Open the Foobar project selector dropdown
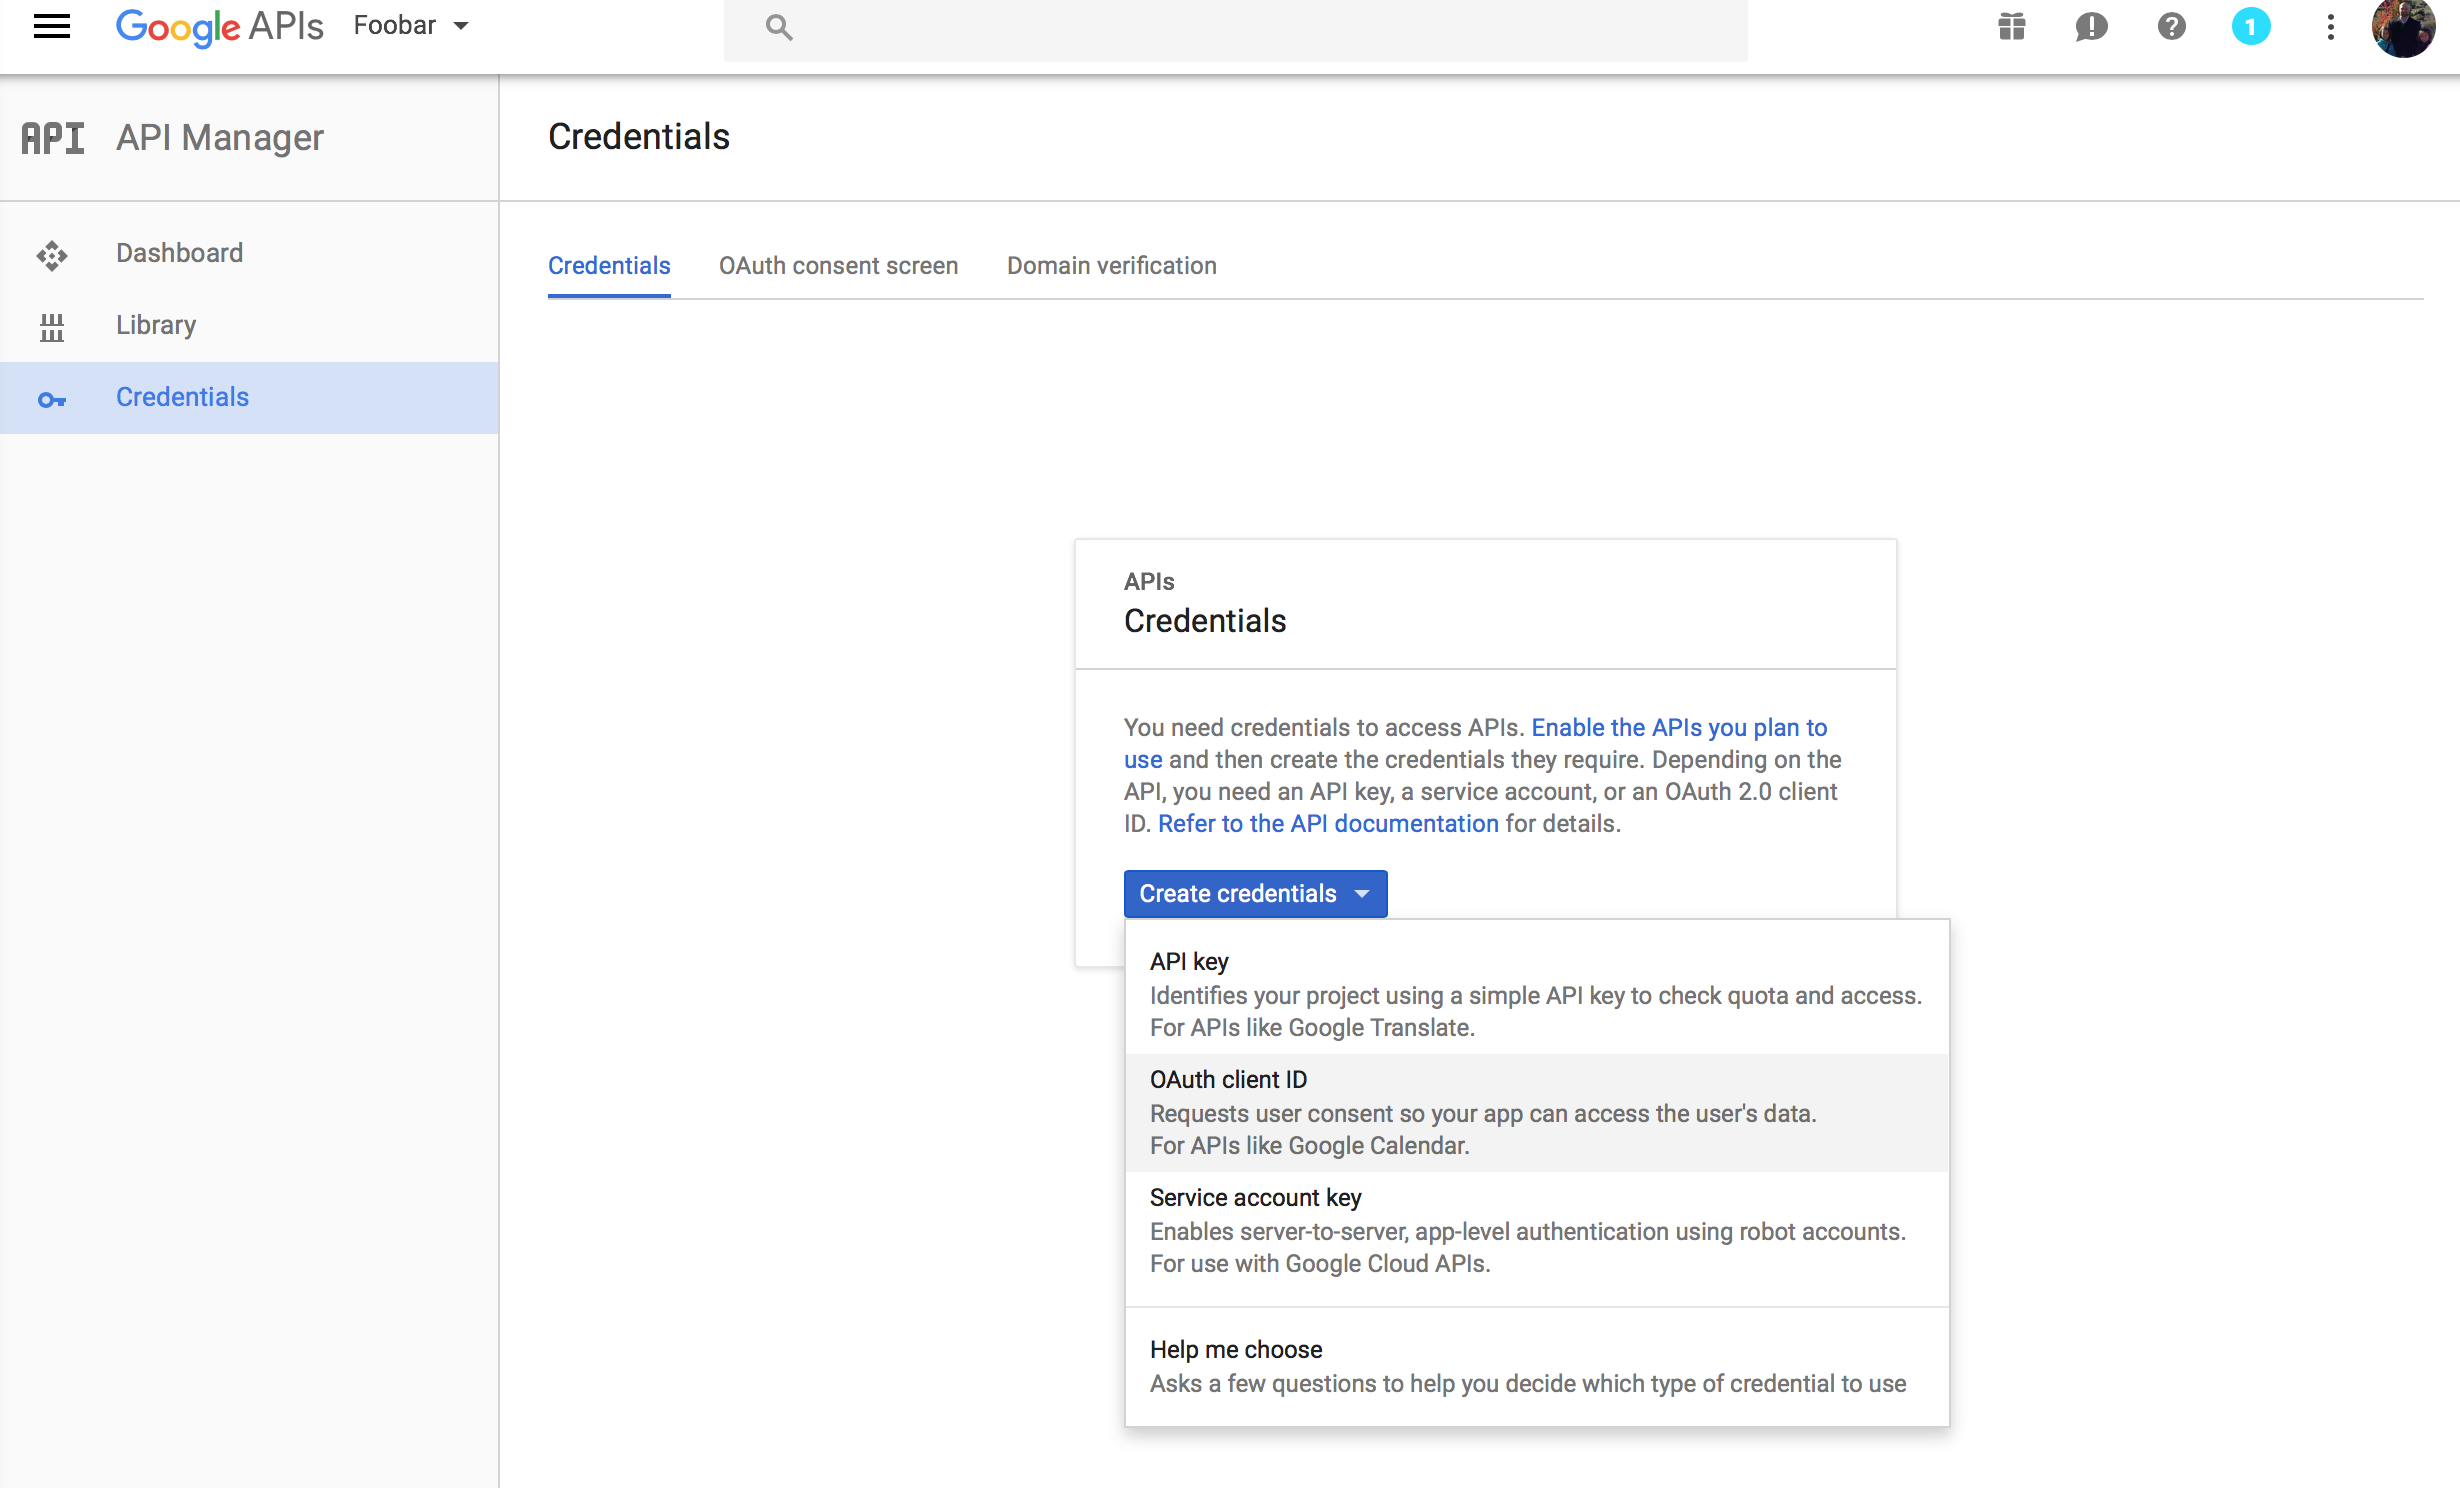 pyautogui.click(x=411, y=26)
